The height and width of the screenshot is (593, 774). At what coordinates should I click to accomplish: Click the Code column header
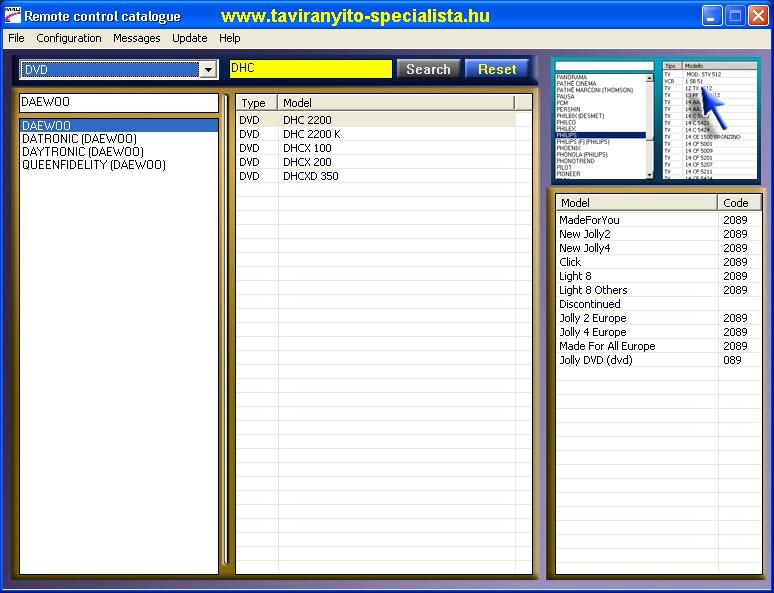click(x=739, y=203)
